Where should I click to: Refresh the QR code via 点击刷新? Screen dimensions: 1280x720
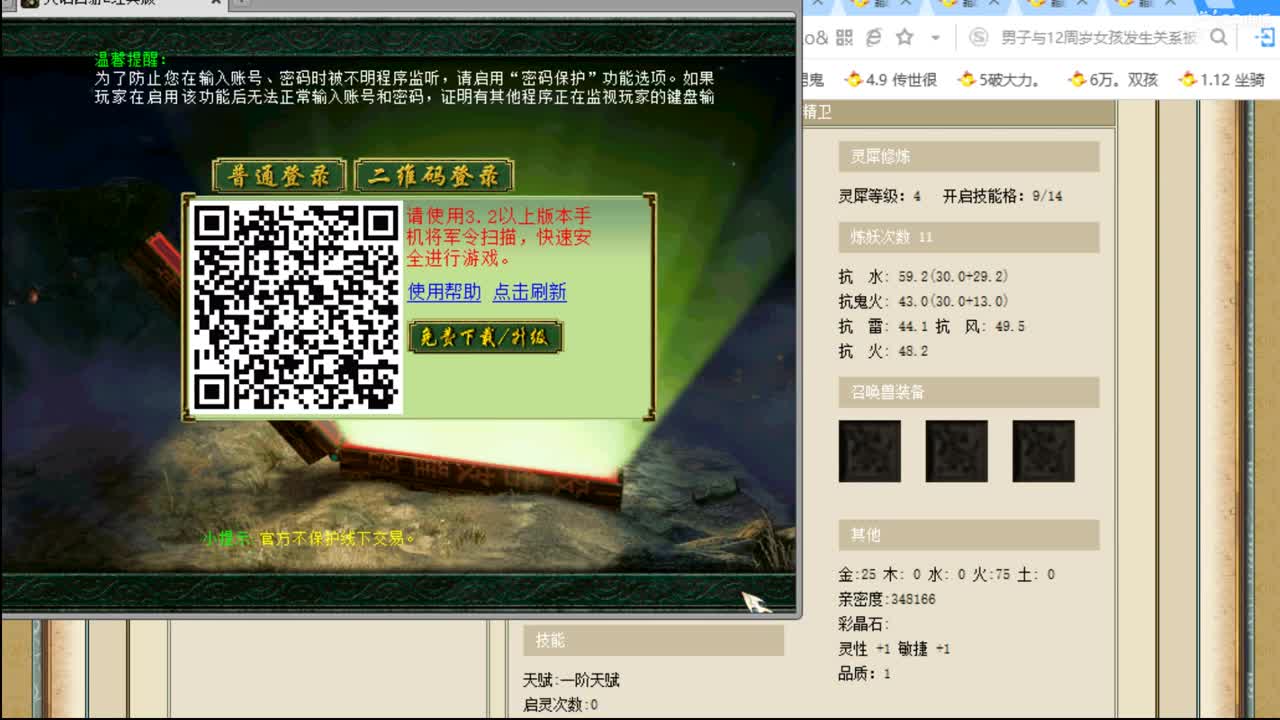click(530, 291)
